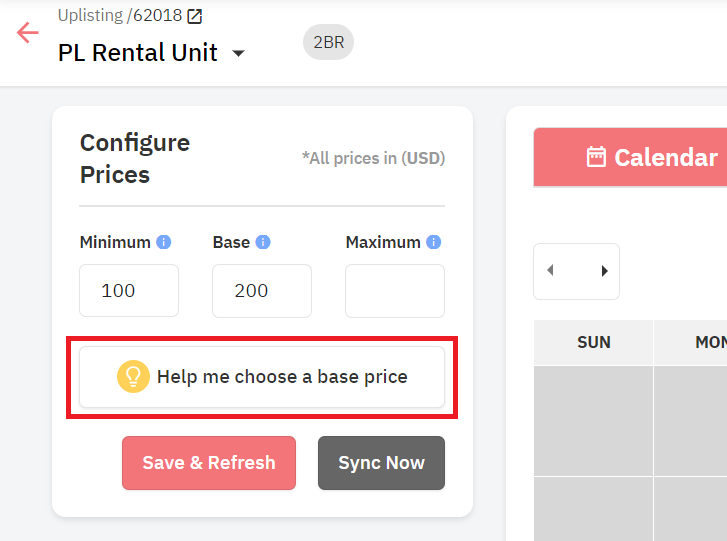
Task: Select the first calendar cell under SUN
Action: tap(593, 421)
